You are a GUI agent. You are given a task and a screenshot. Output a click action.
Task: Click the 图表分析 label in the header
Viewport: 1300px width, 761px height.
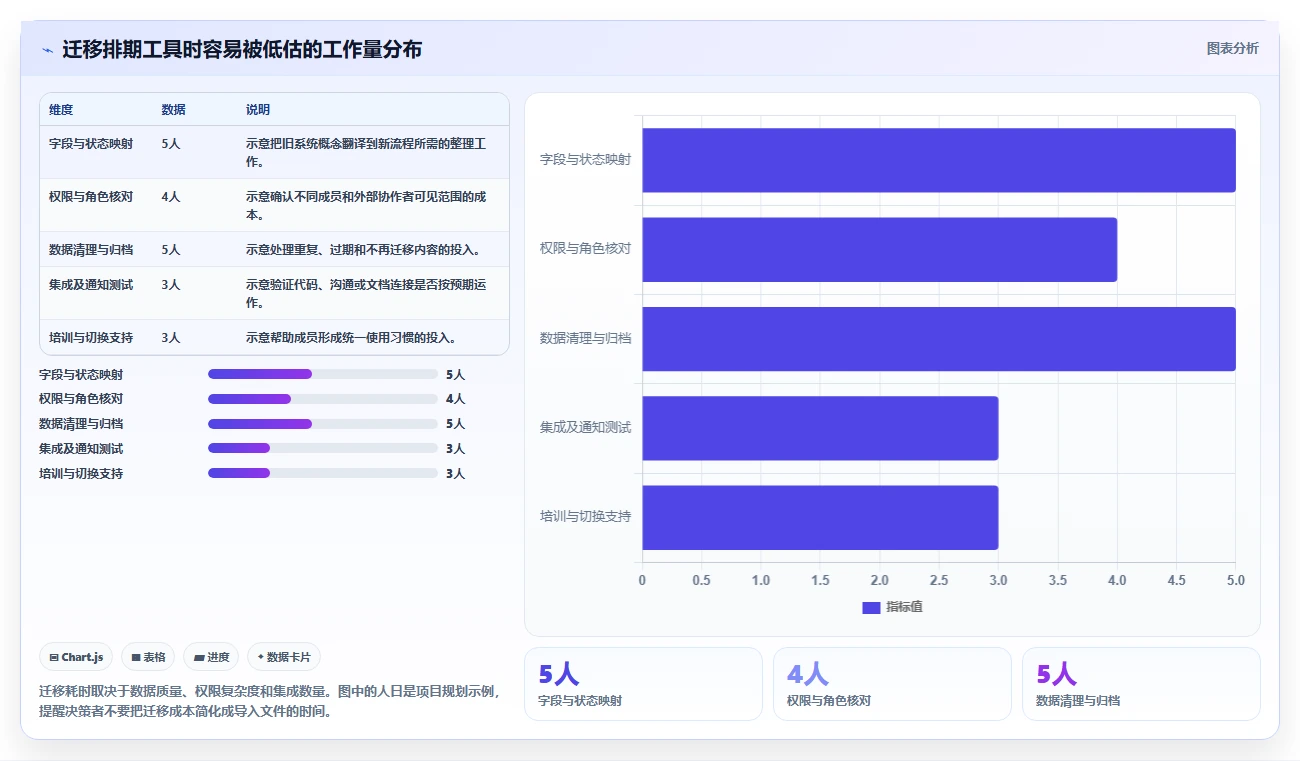[1232, 48]
